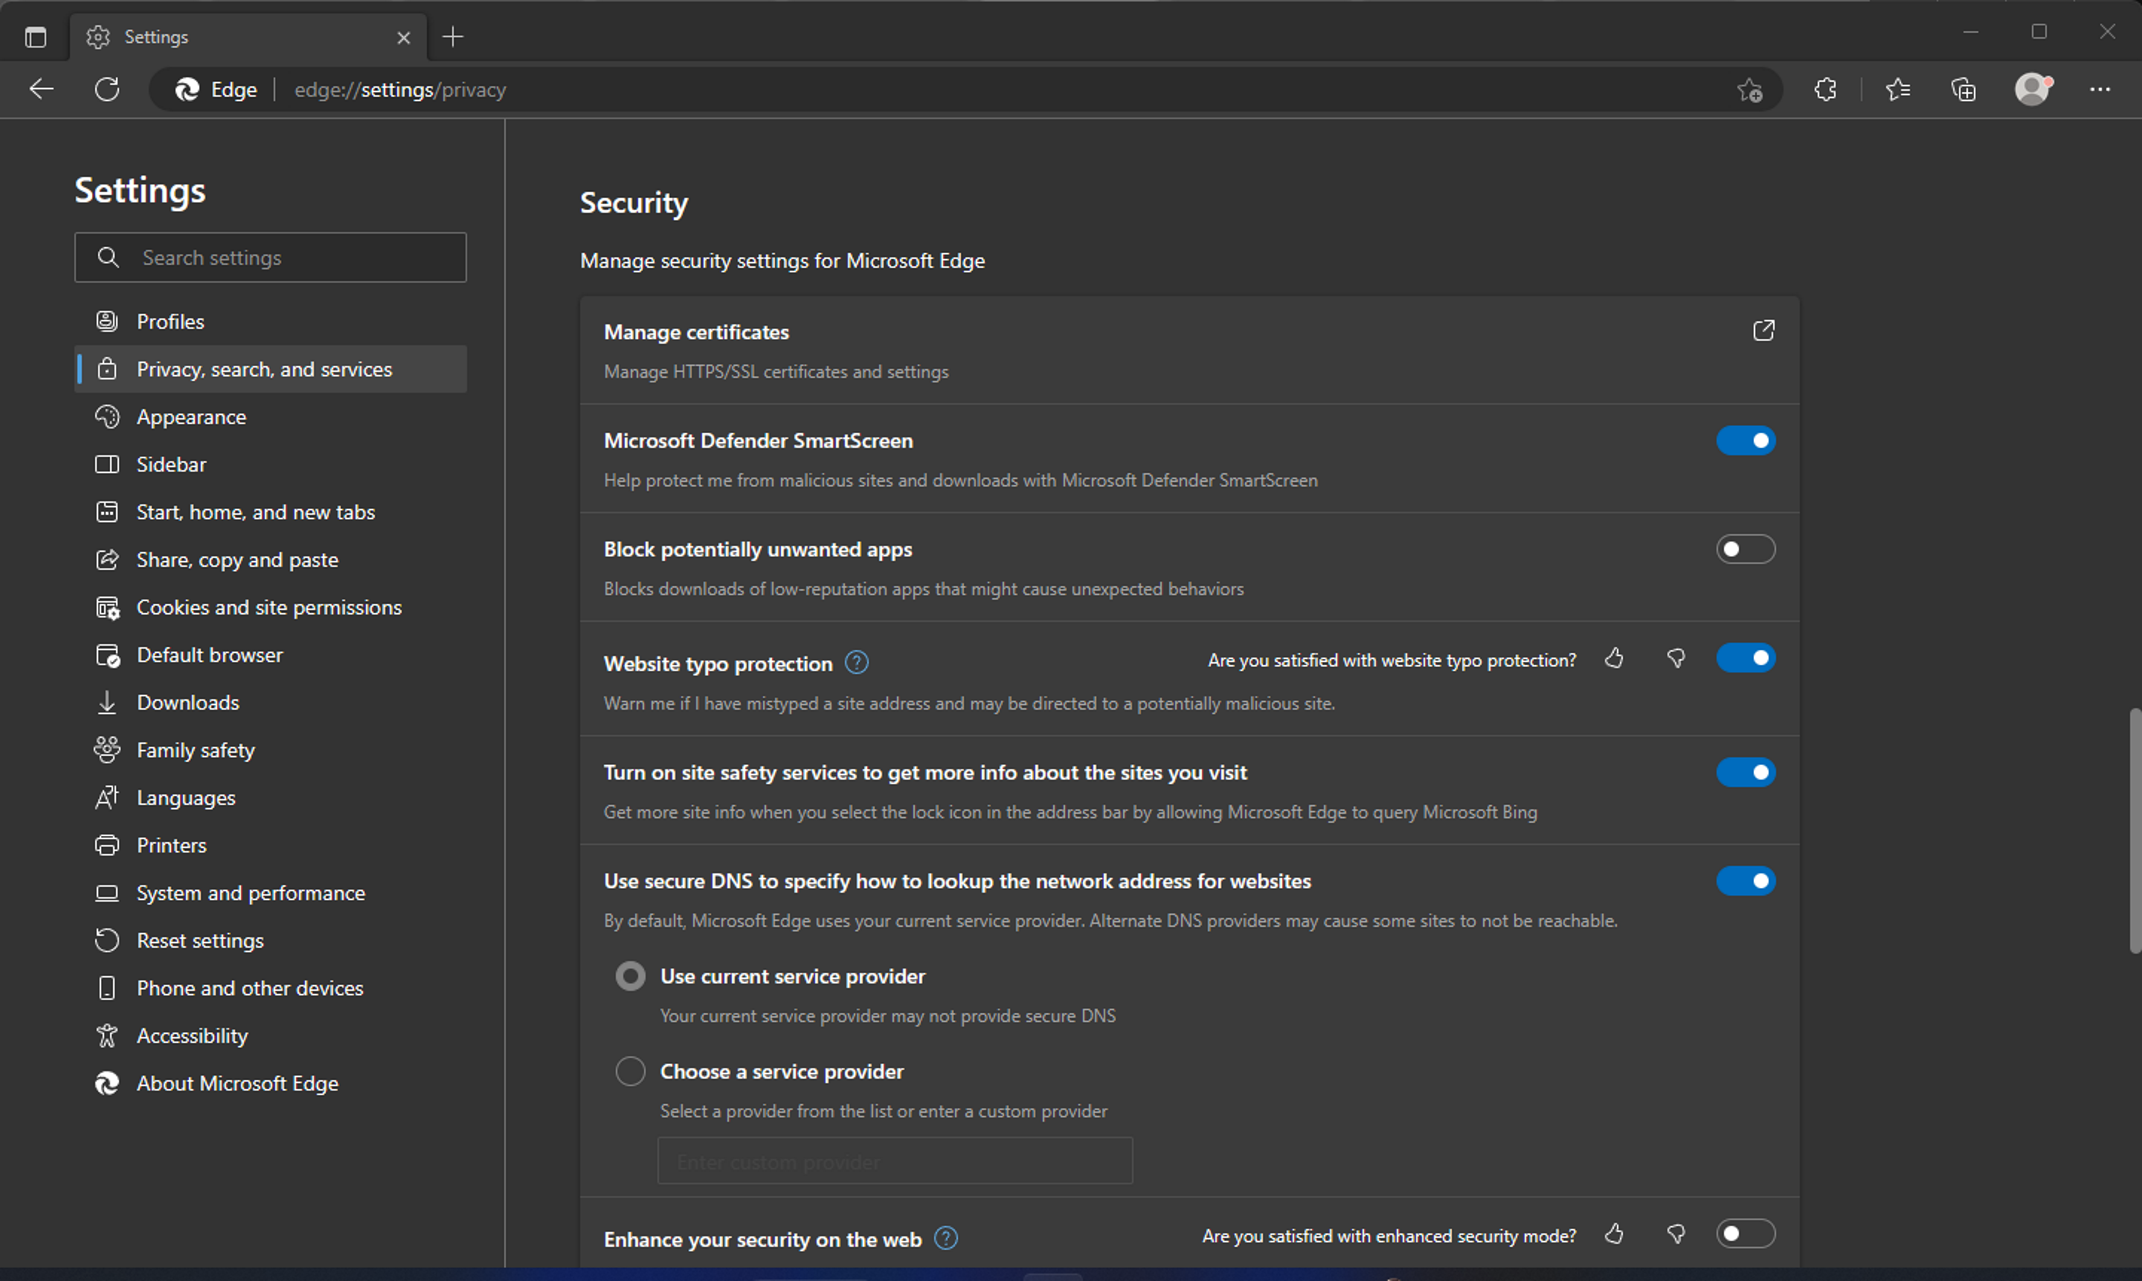The width and height of the screenshot is (2142, 1281).
Task: Open Appearance settings
Action: (270, 416)
